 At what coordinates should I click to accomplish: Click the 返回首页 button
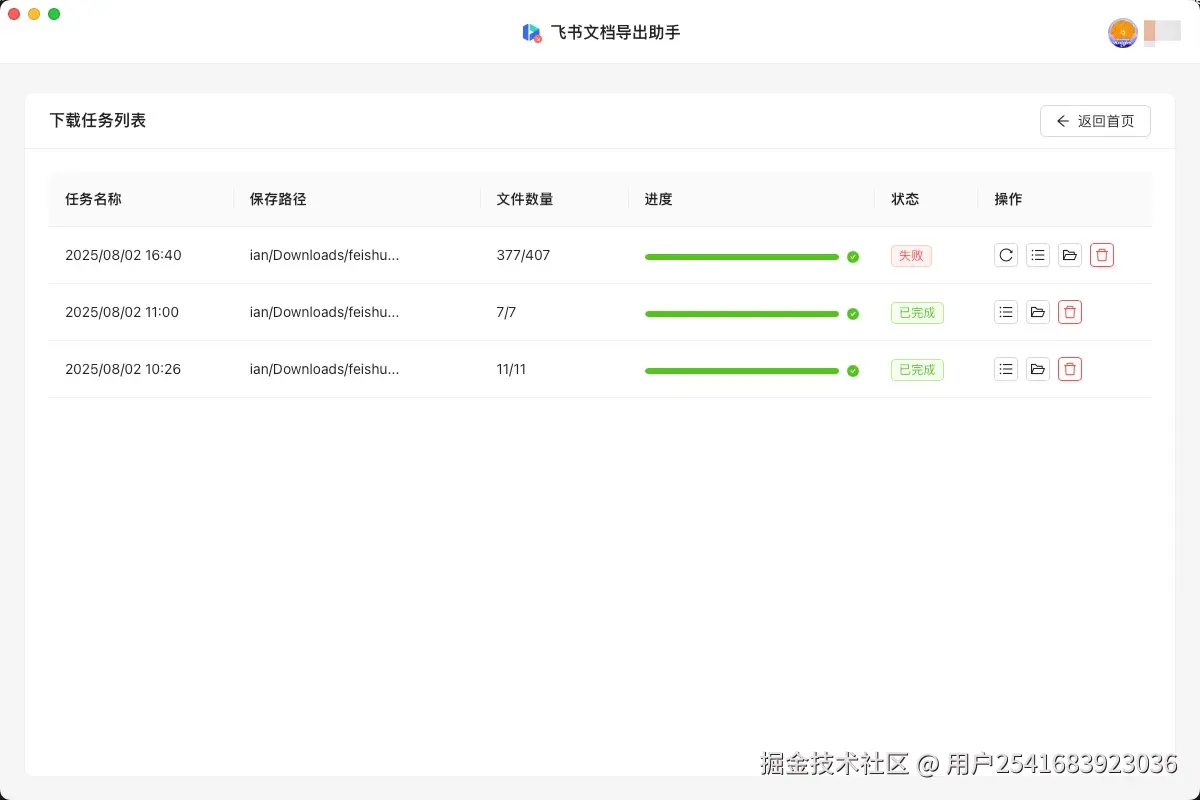[x=1095, y=120]
